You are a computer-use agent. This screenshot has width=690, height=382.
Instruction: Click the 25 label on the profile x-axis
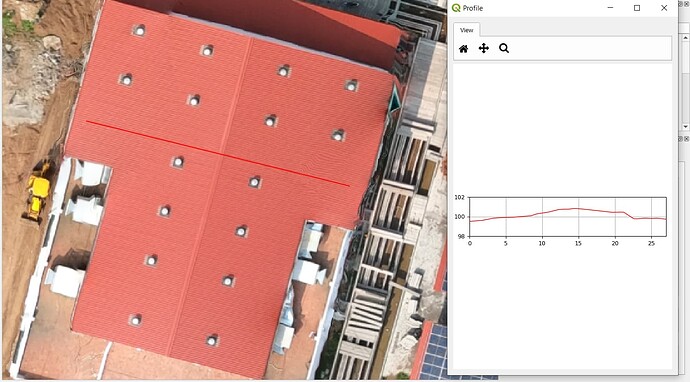click(651, 243)
